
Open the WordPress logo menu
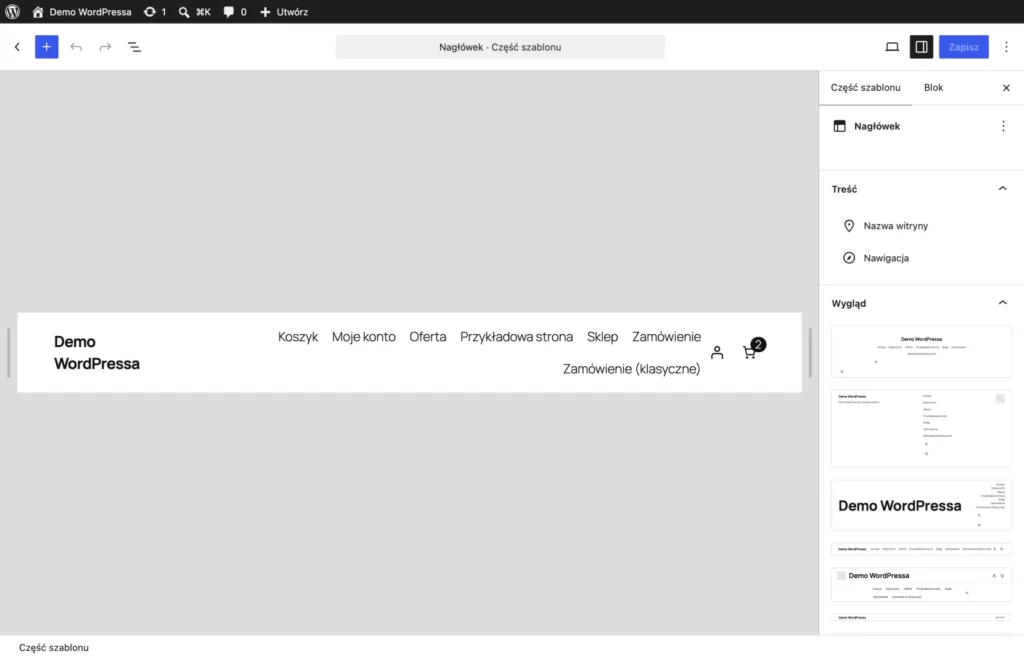click(12, 12)
